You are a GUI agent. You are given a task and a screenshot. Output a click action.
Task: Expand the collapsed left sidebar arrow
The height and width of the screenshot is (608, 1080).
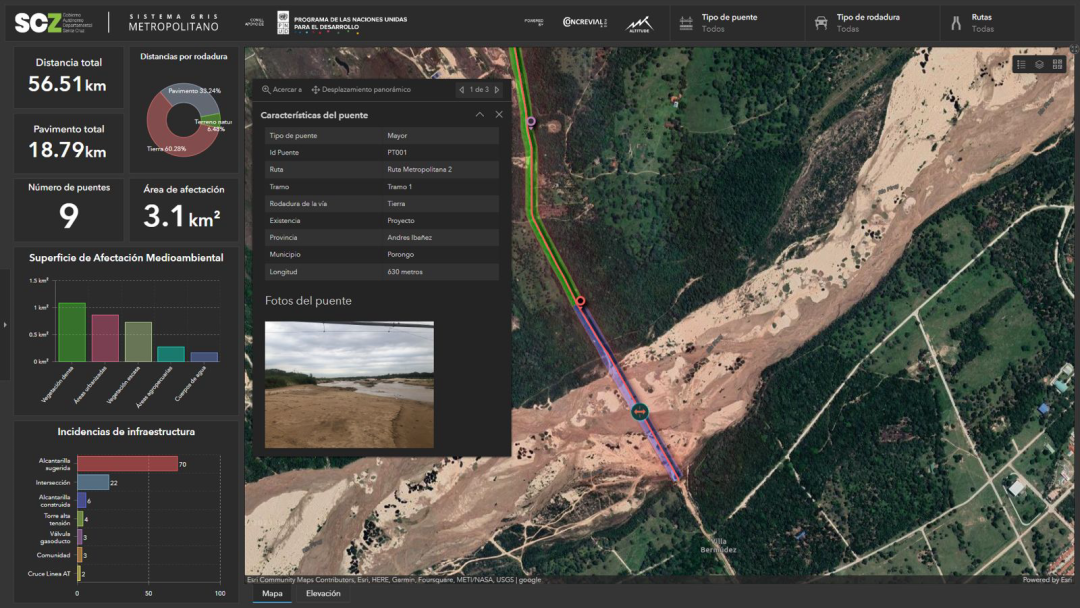tap(5, 324)
